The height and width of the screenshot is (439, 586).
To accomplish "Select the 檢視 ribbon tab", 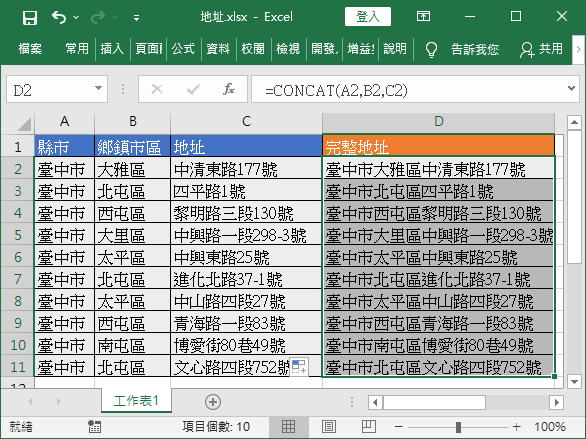I will (288, 49).
